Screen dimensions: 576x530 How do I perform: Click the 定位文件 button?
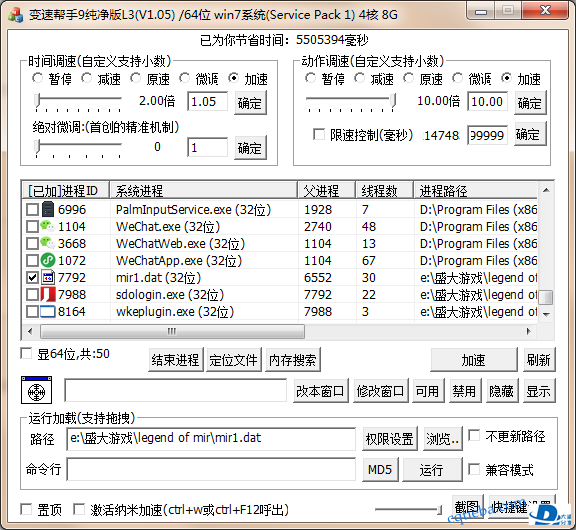click(234, 360)
